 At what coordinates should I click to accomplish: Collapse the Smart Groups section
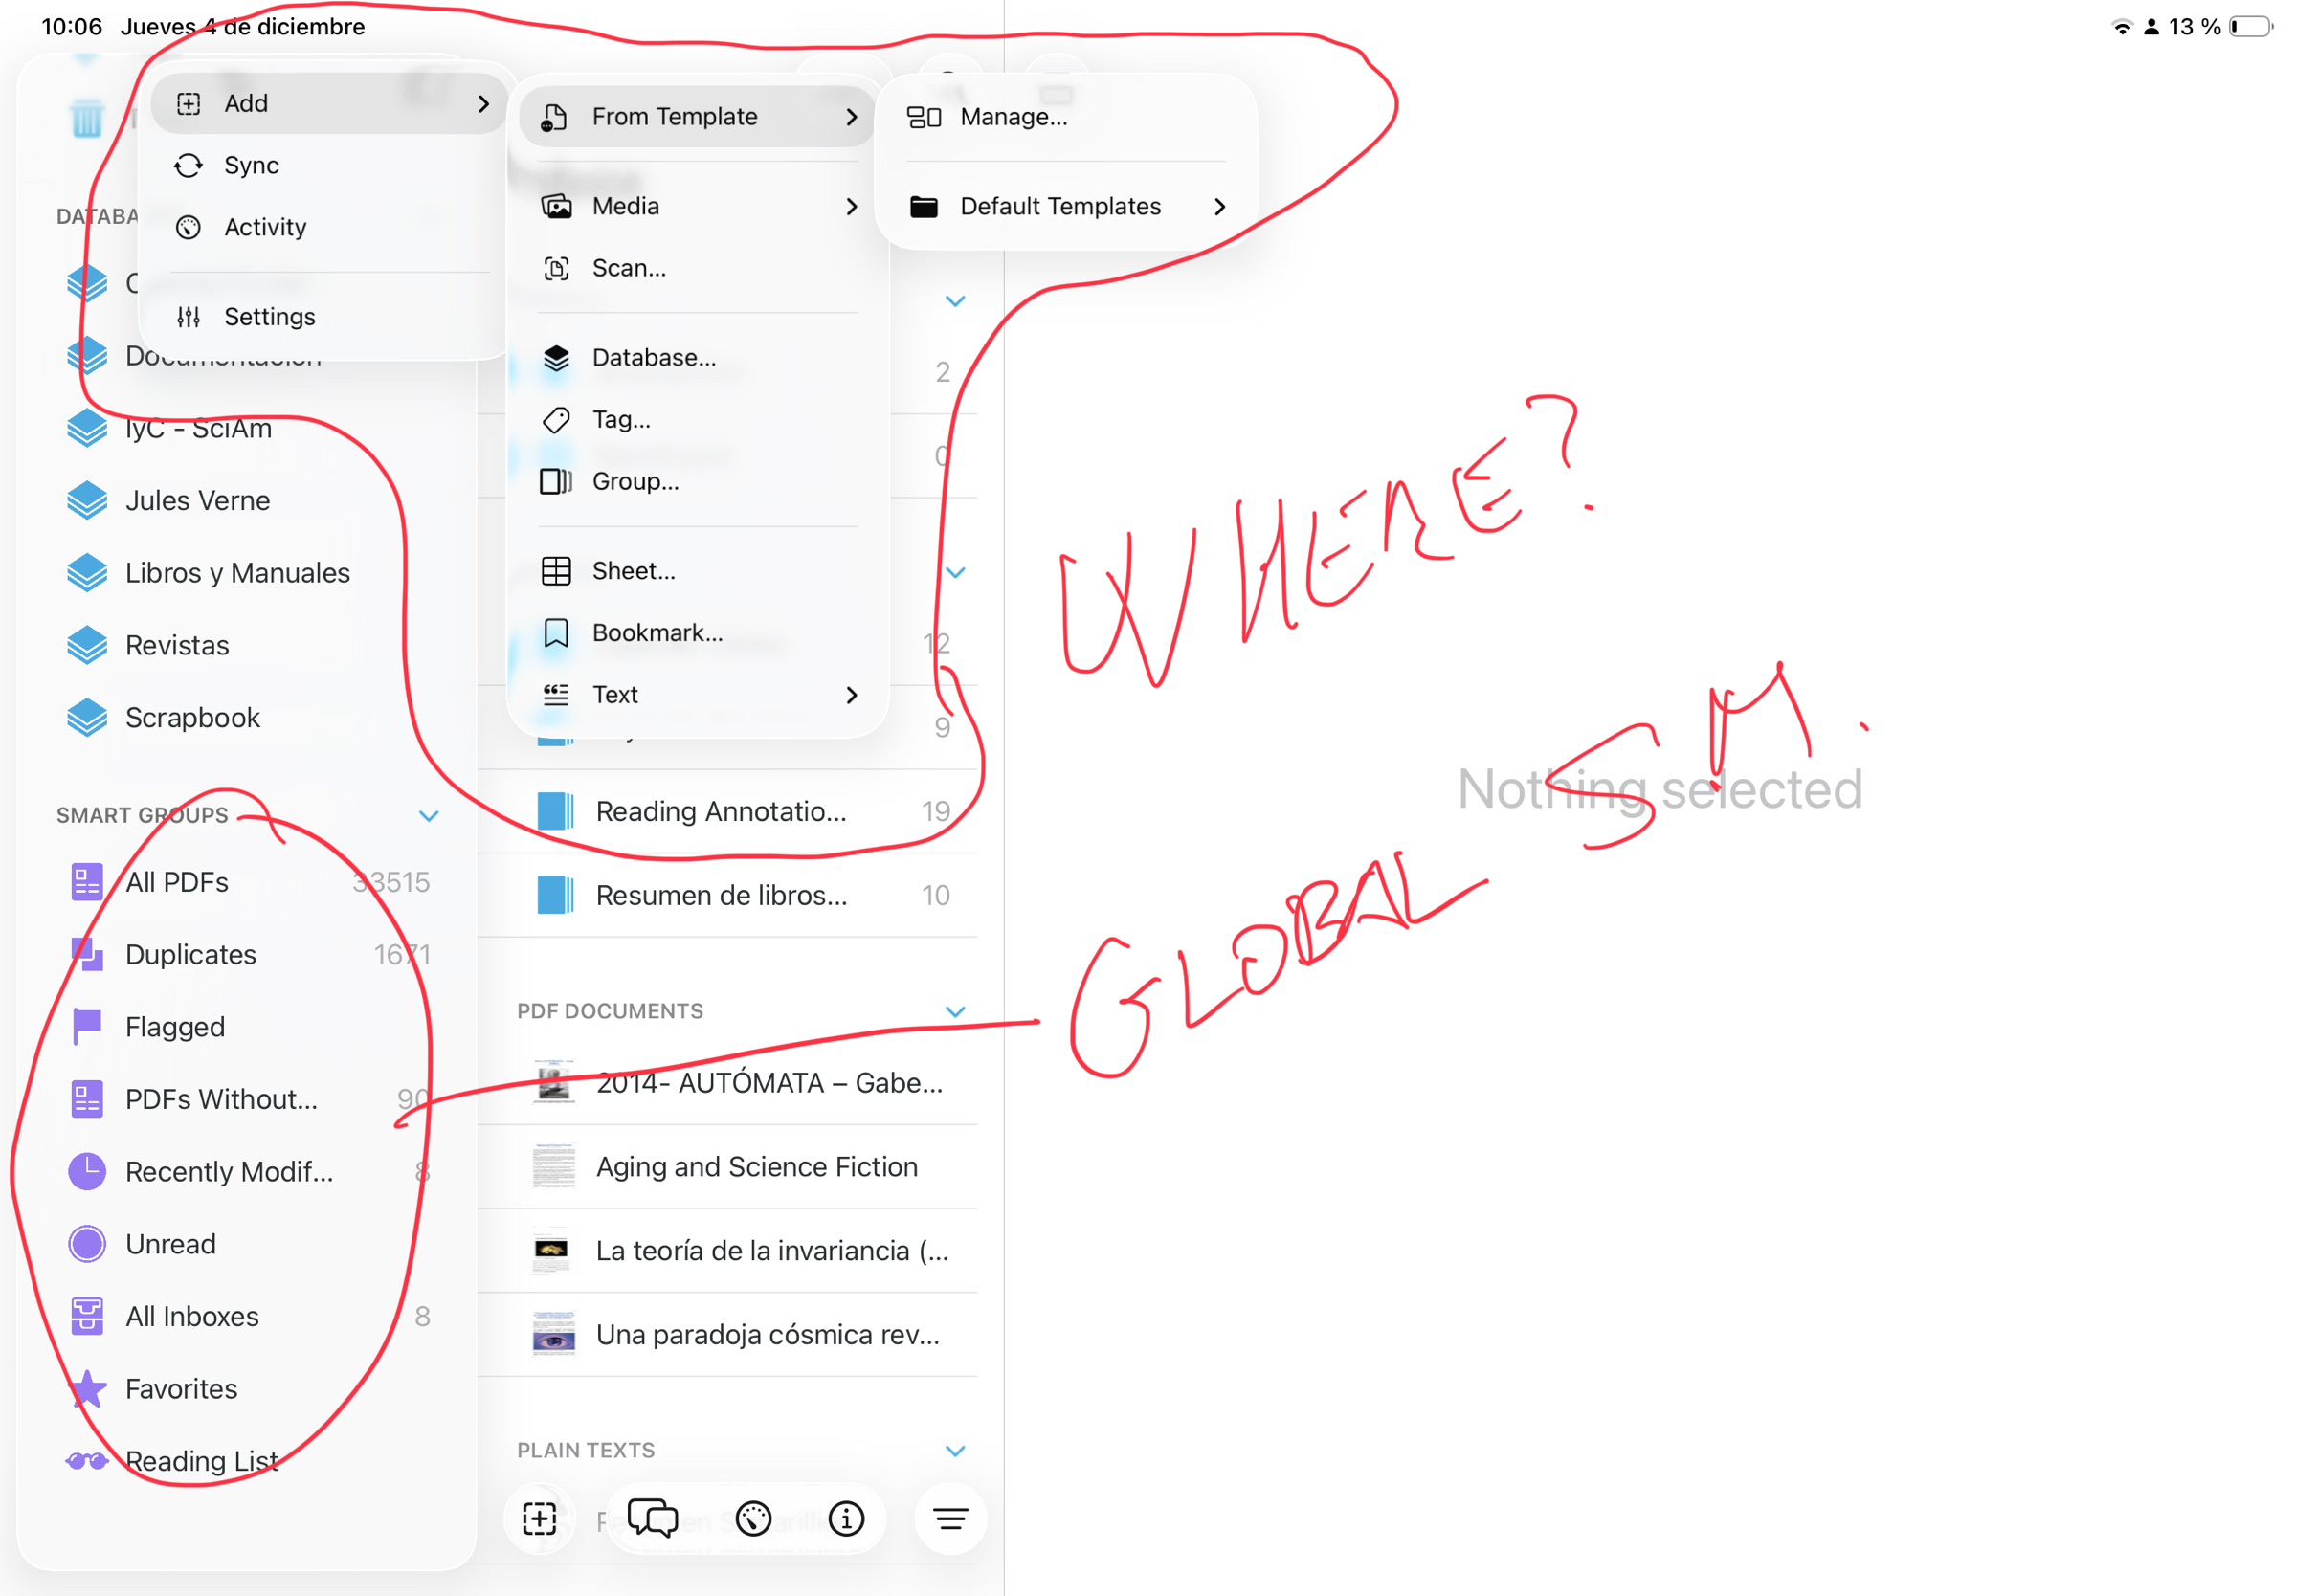429,815
